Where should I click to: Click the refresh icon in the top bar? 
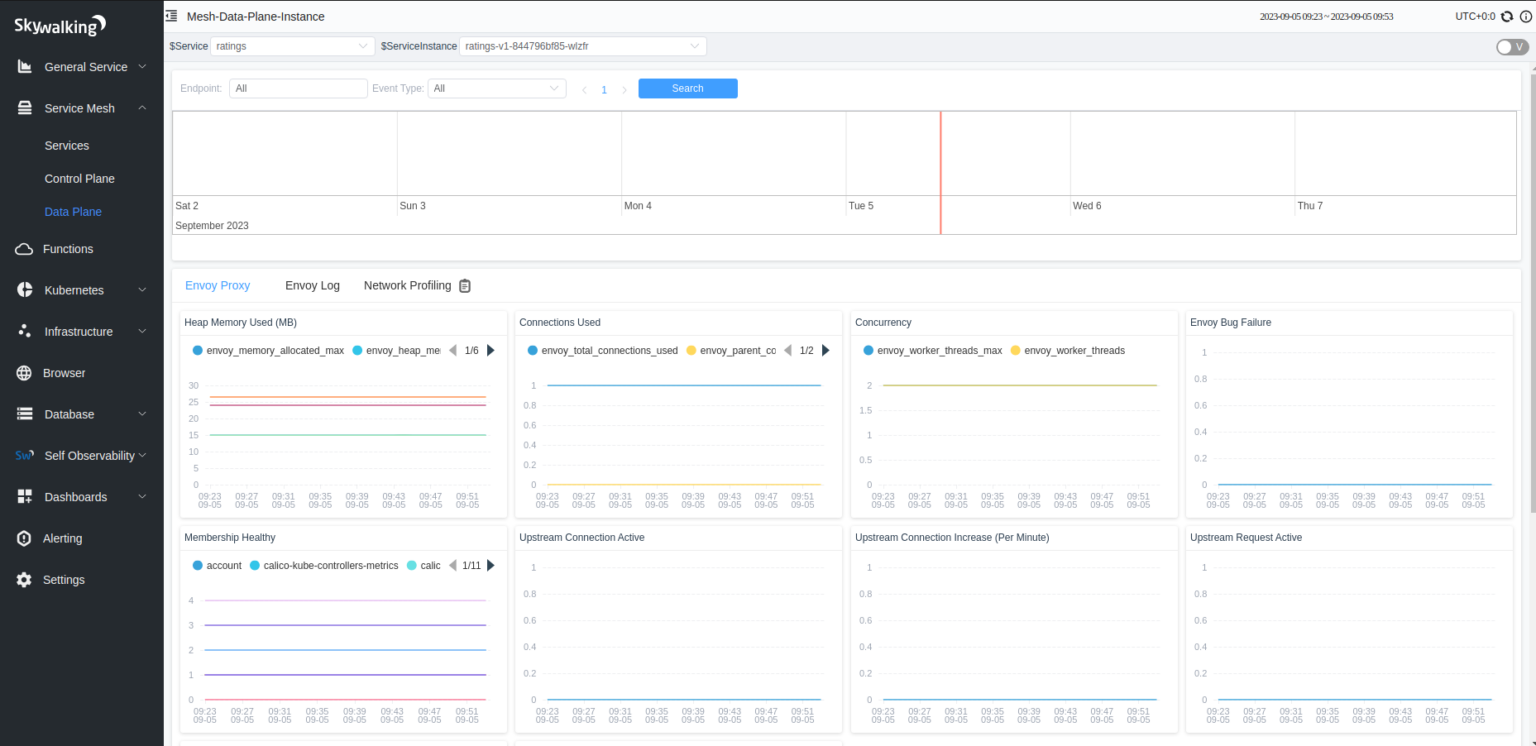click(x=1506, y=16)
